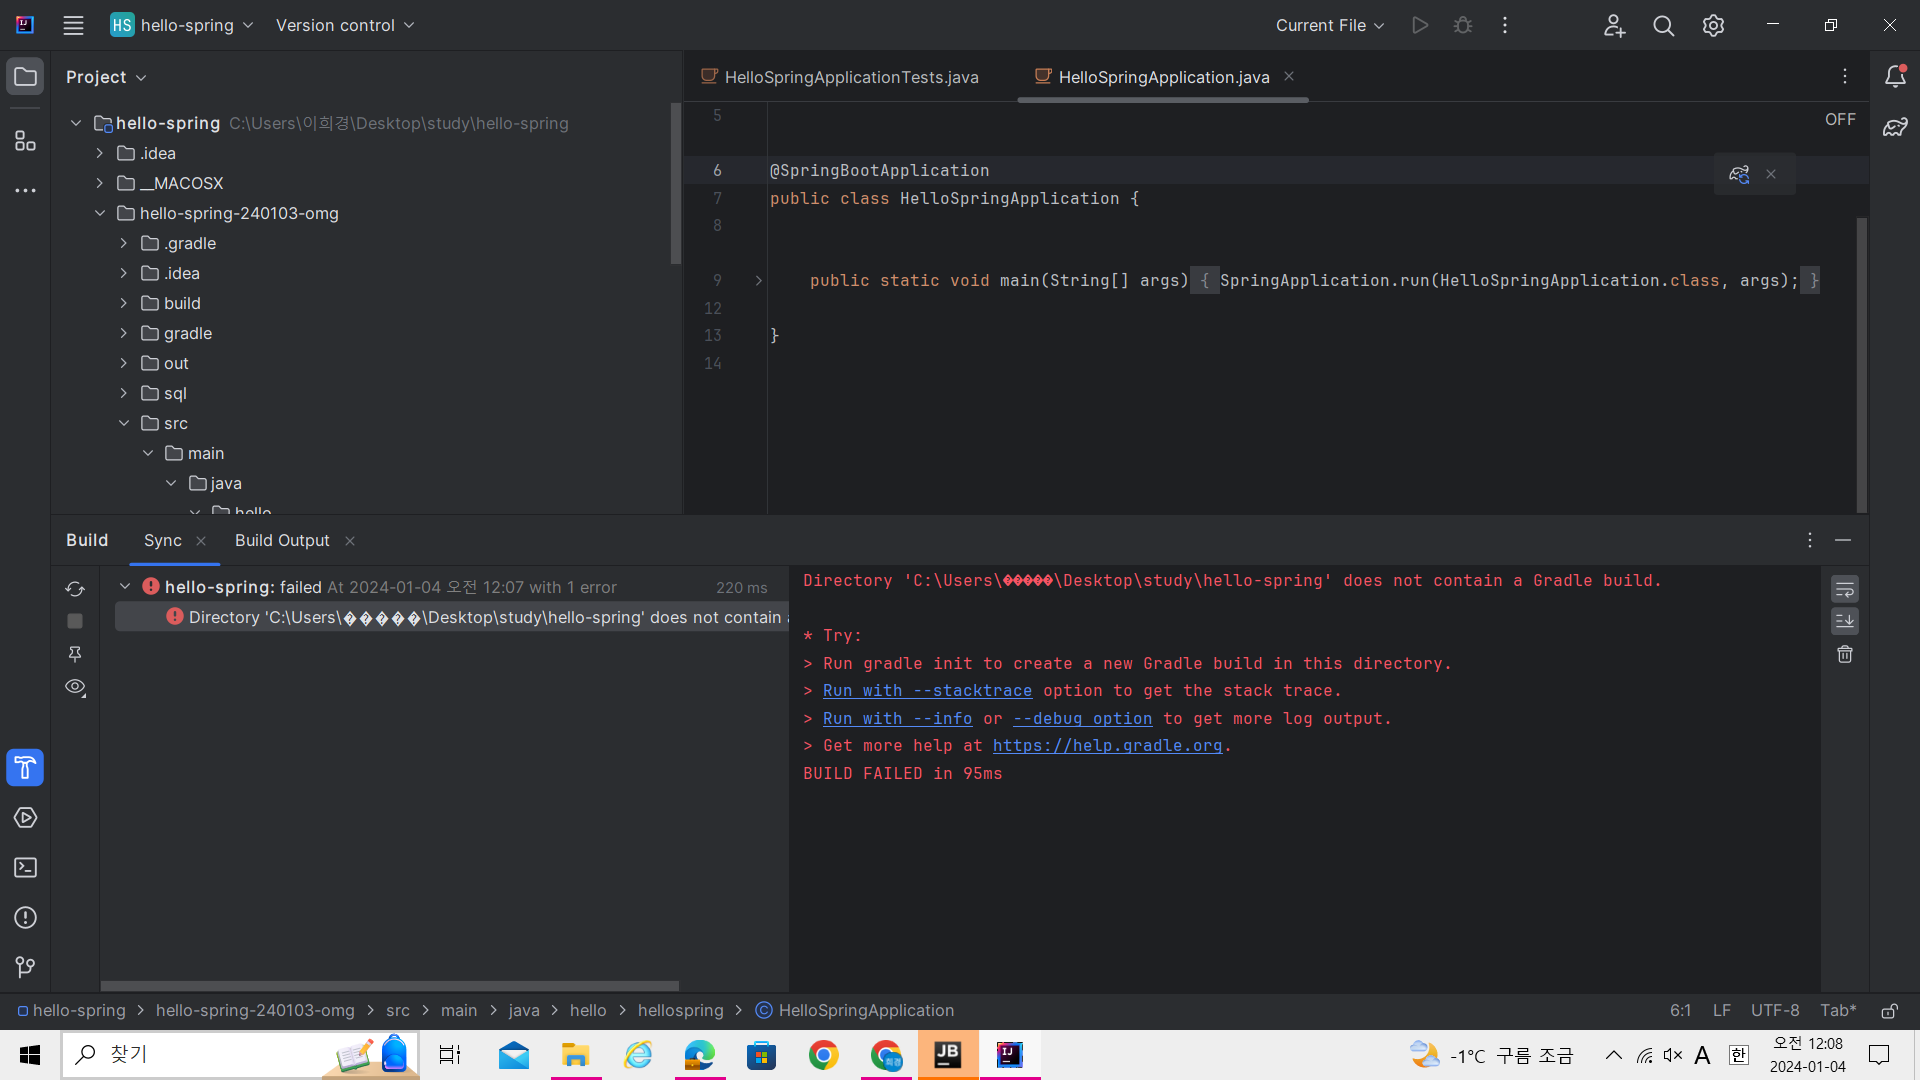
Task: Click the Run button in top toolbar
Action: 1420,25
